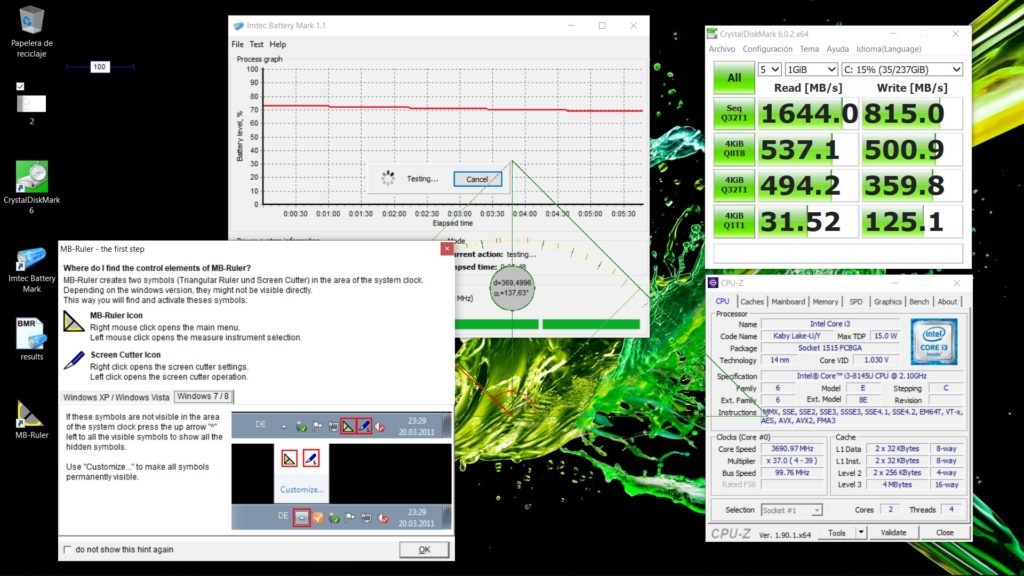Click Customize... link in hint screenshot
The width and height of the screenshot is (1024, 576).
pos(301,489)
